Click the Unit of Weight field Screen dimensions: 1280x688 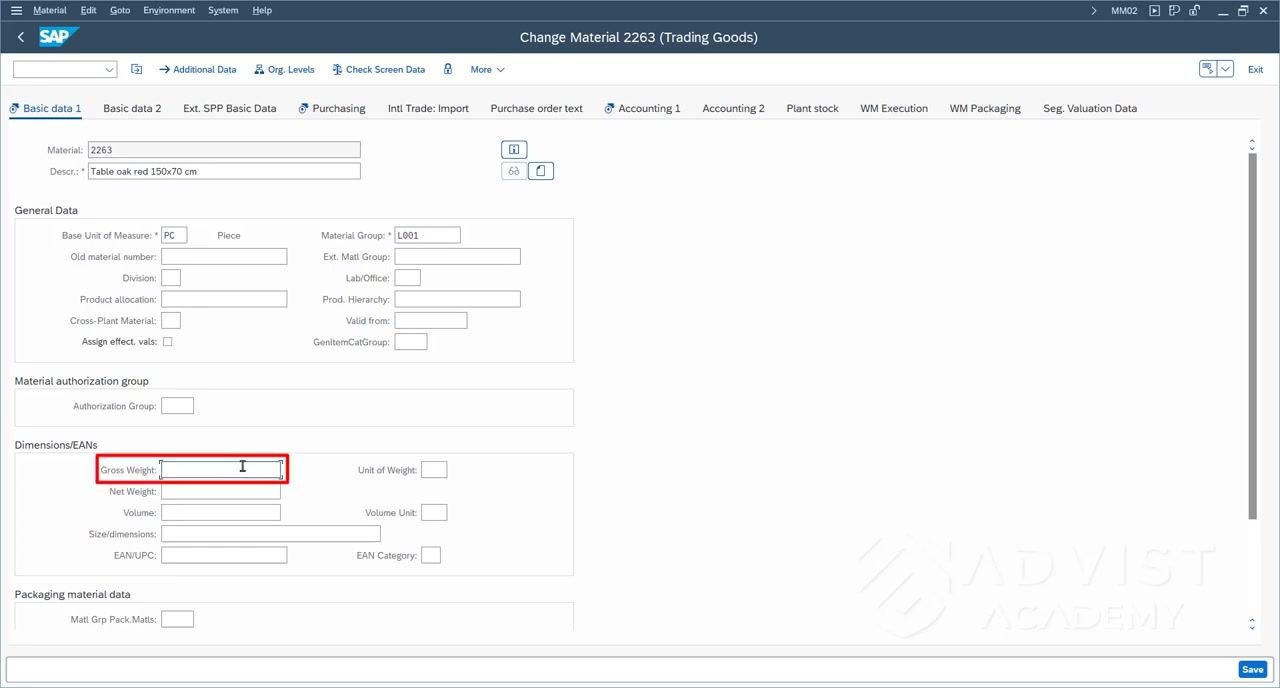point(434,470)
